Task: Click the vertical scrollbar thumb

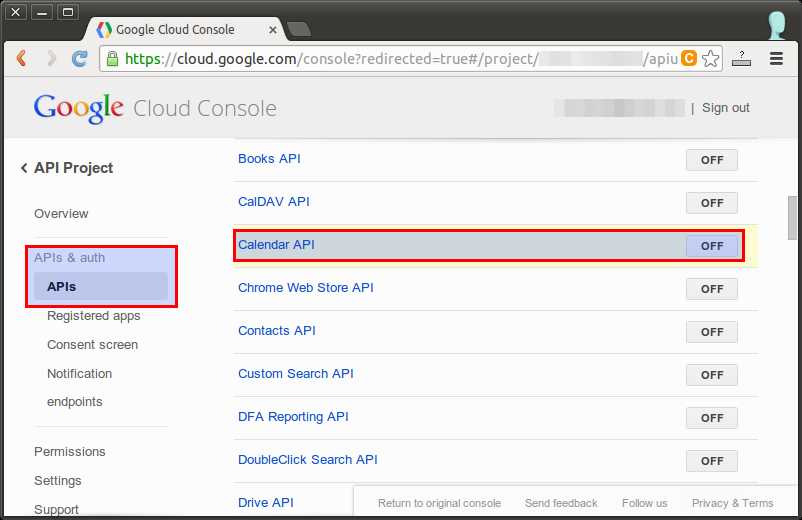Action: click(x=792, y=217)
